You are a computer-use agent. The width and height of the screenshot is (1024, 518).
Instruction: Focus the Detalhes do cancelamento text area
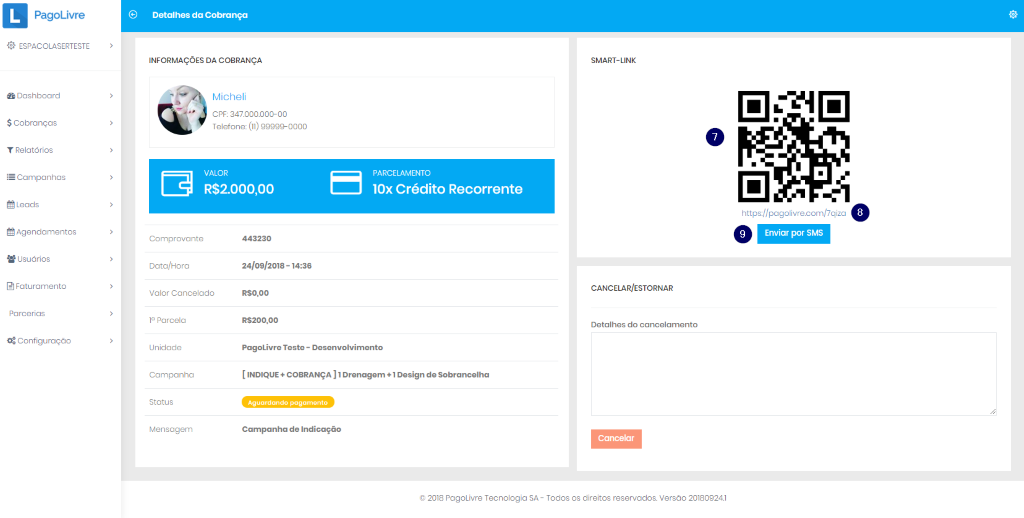793,374
